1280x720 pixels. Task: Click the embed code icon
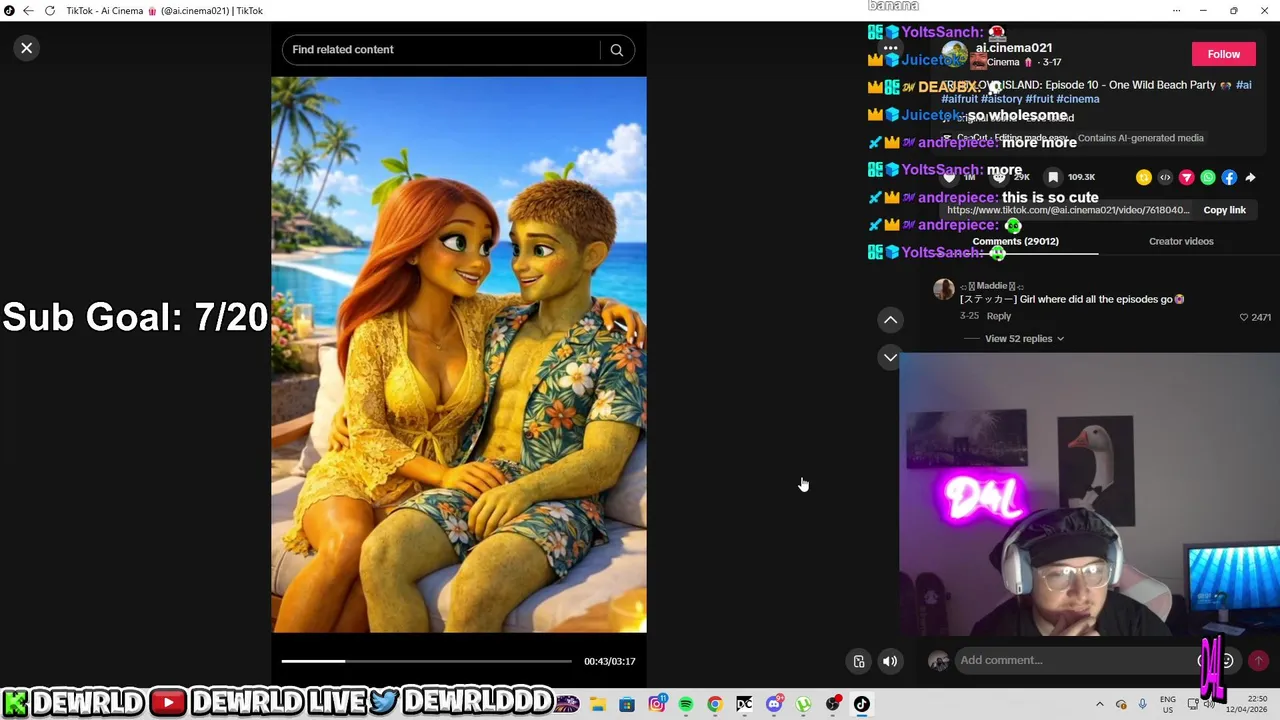1165,177
